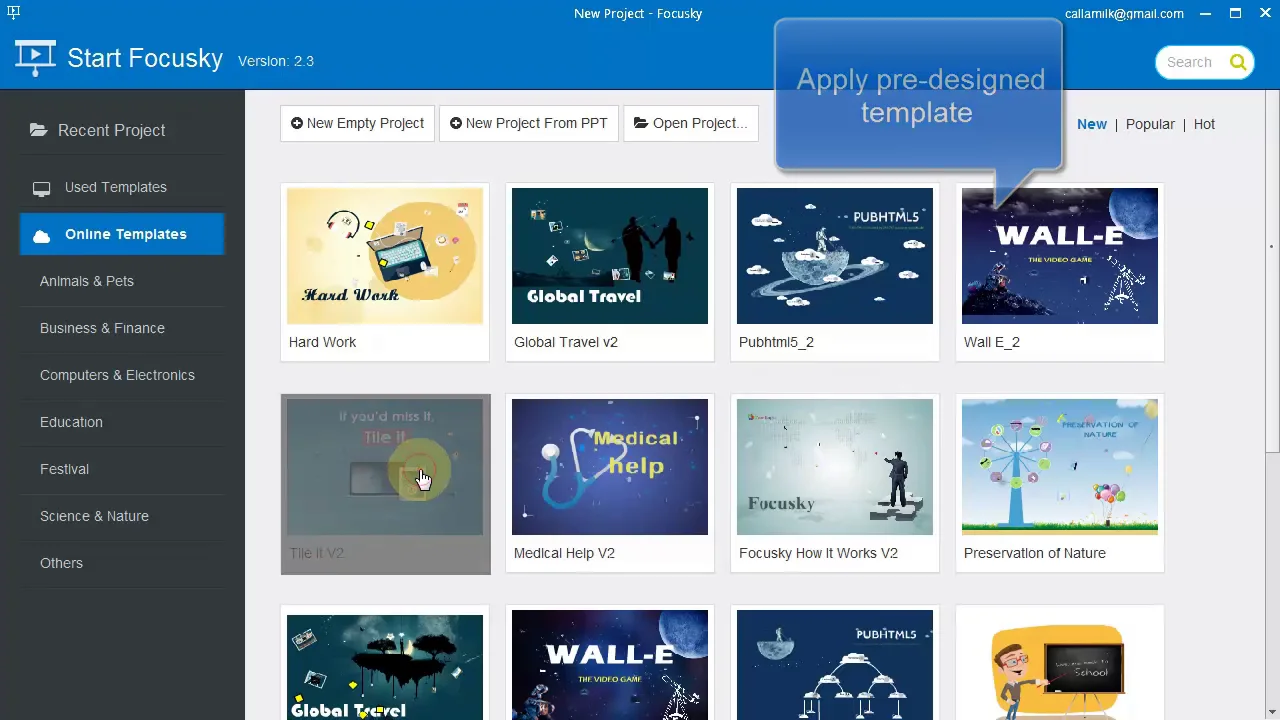
Task: Select the Pubhtml5_2 template thumbnail
Action: pyautogui.click(x=835, y=256)
